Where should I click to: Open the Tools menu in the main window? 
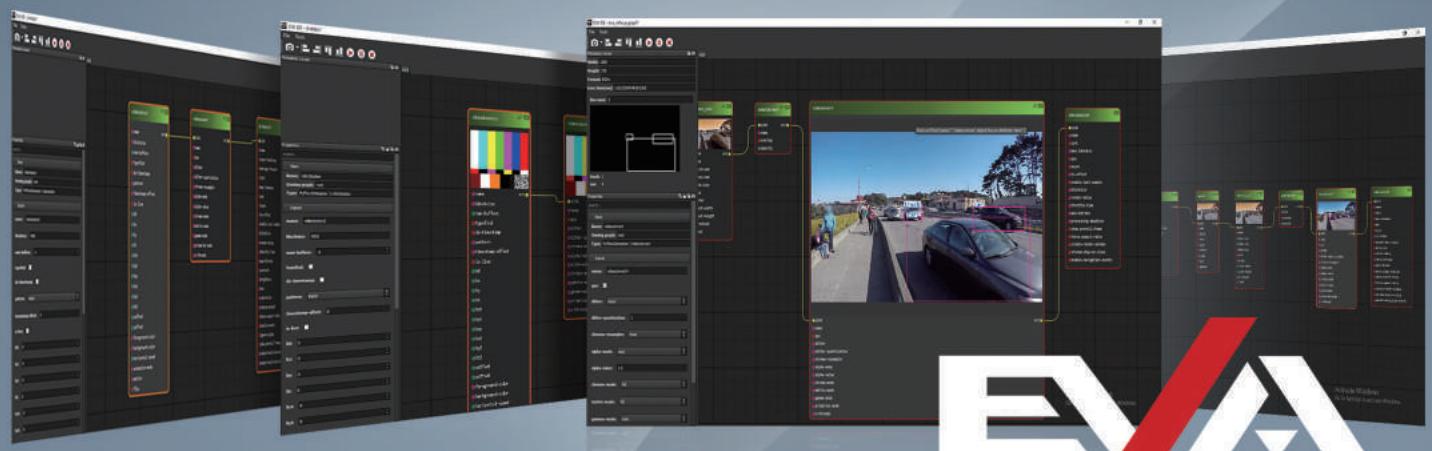point(604,32)
